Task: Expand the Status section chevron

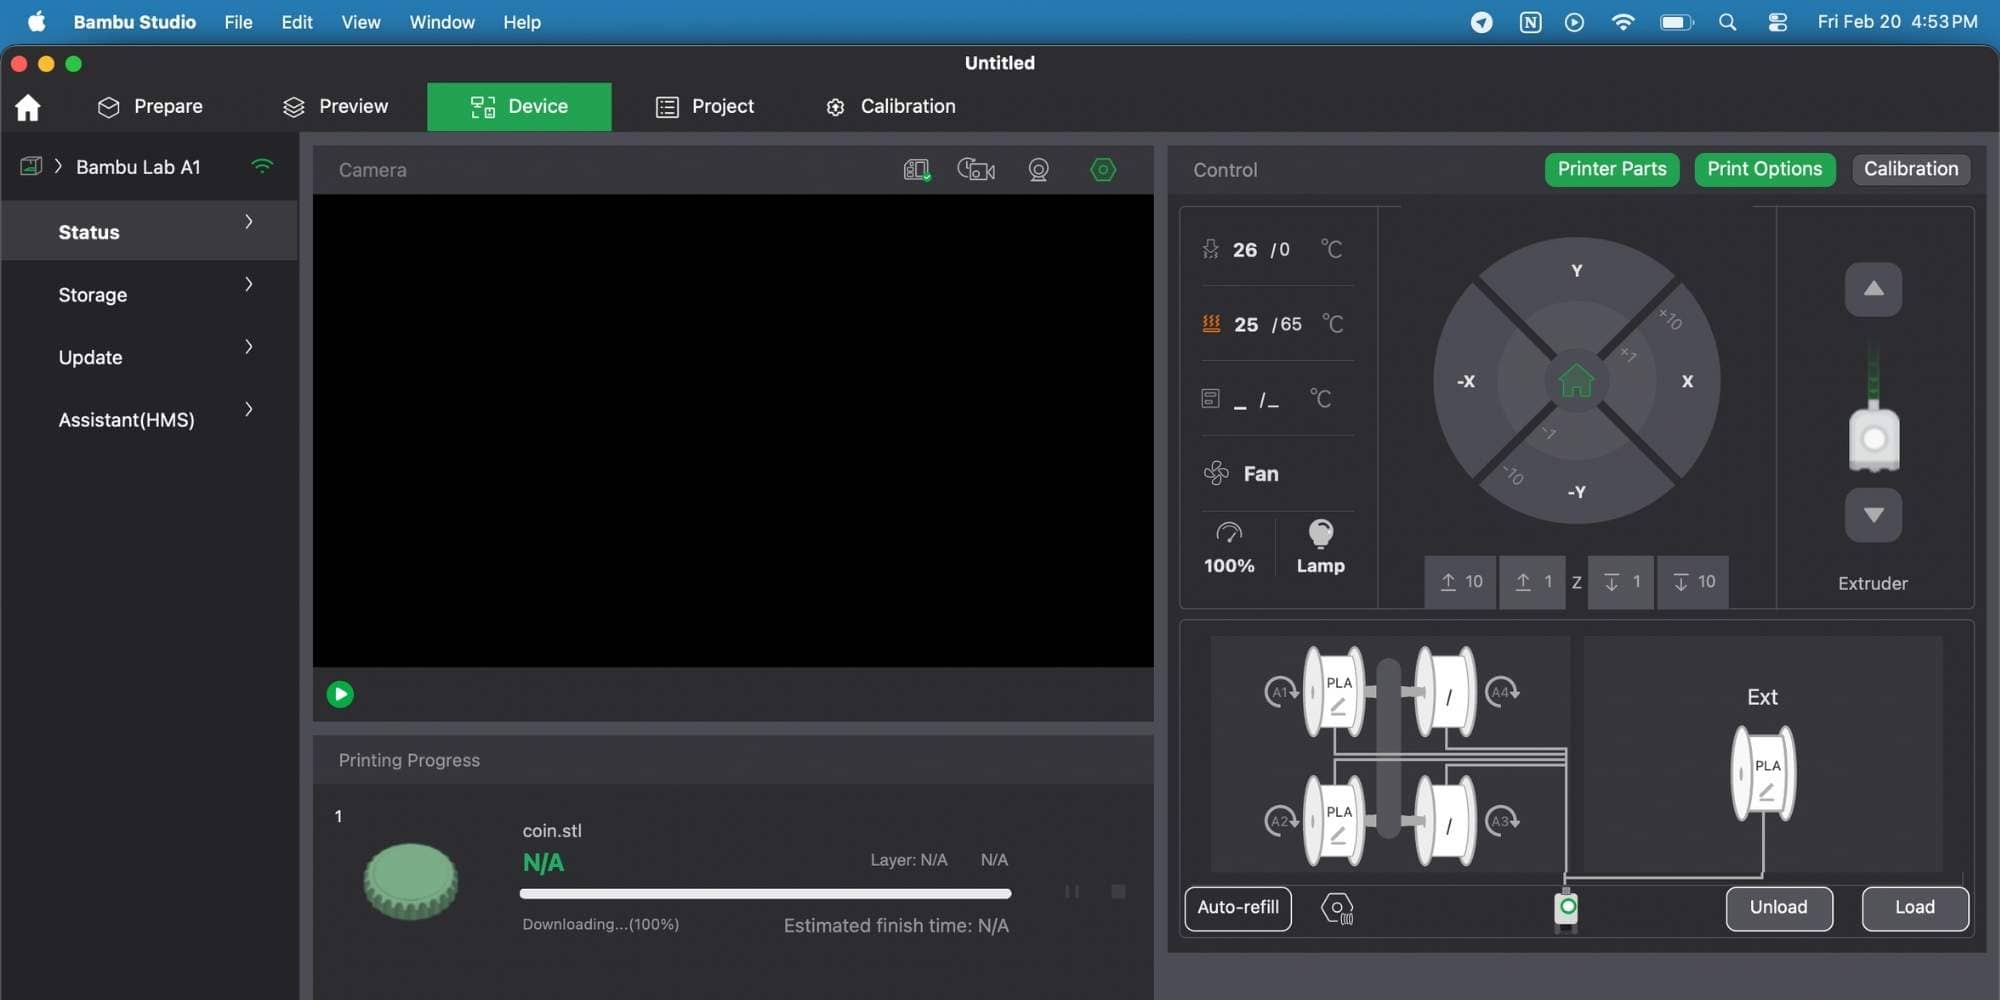Action: pos(249,222)
